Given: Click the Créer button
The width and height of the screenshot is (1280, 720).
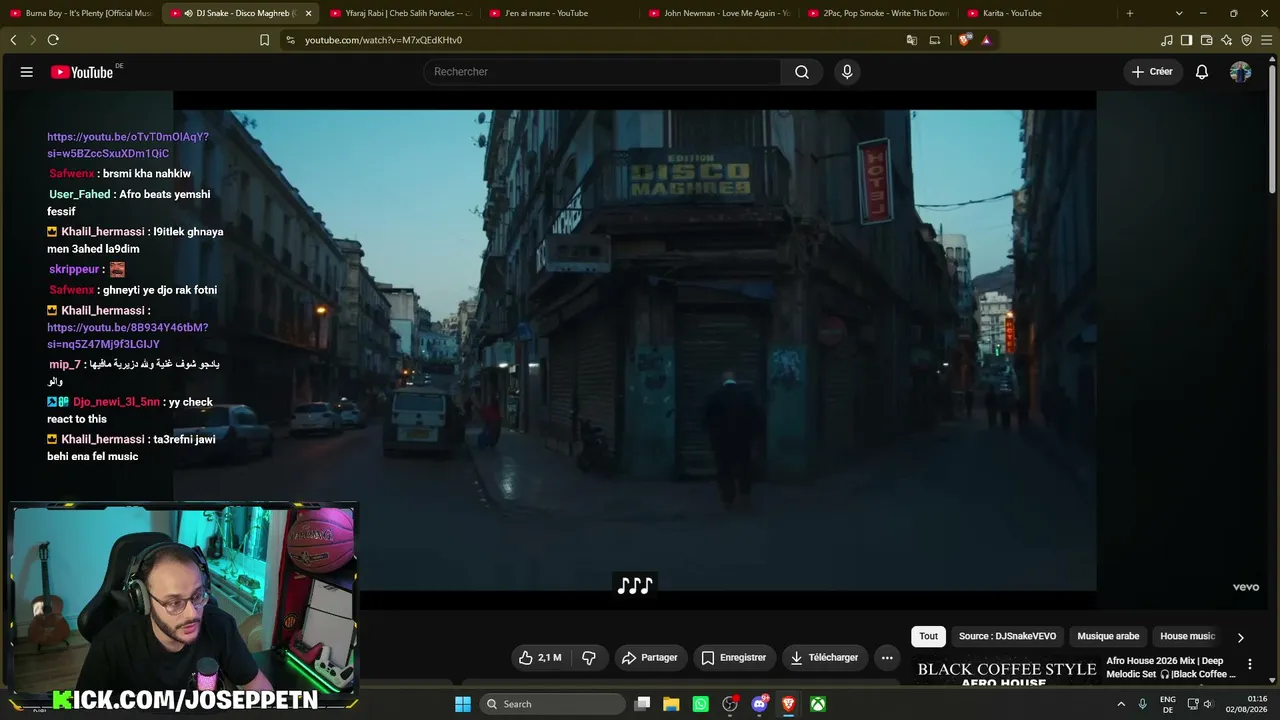Looking at the screenshot, I should pyautogui.click(x=1152, y=72).
